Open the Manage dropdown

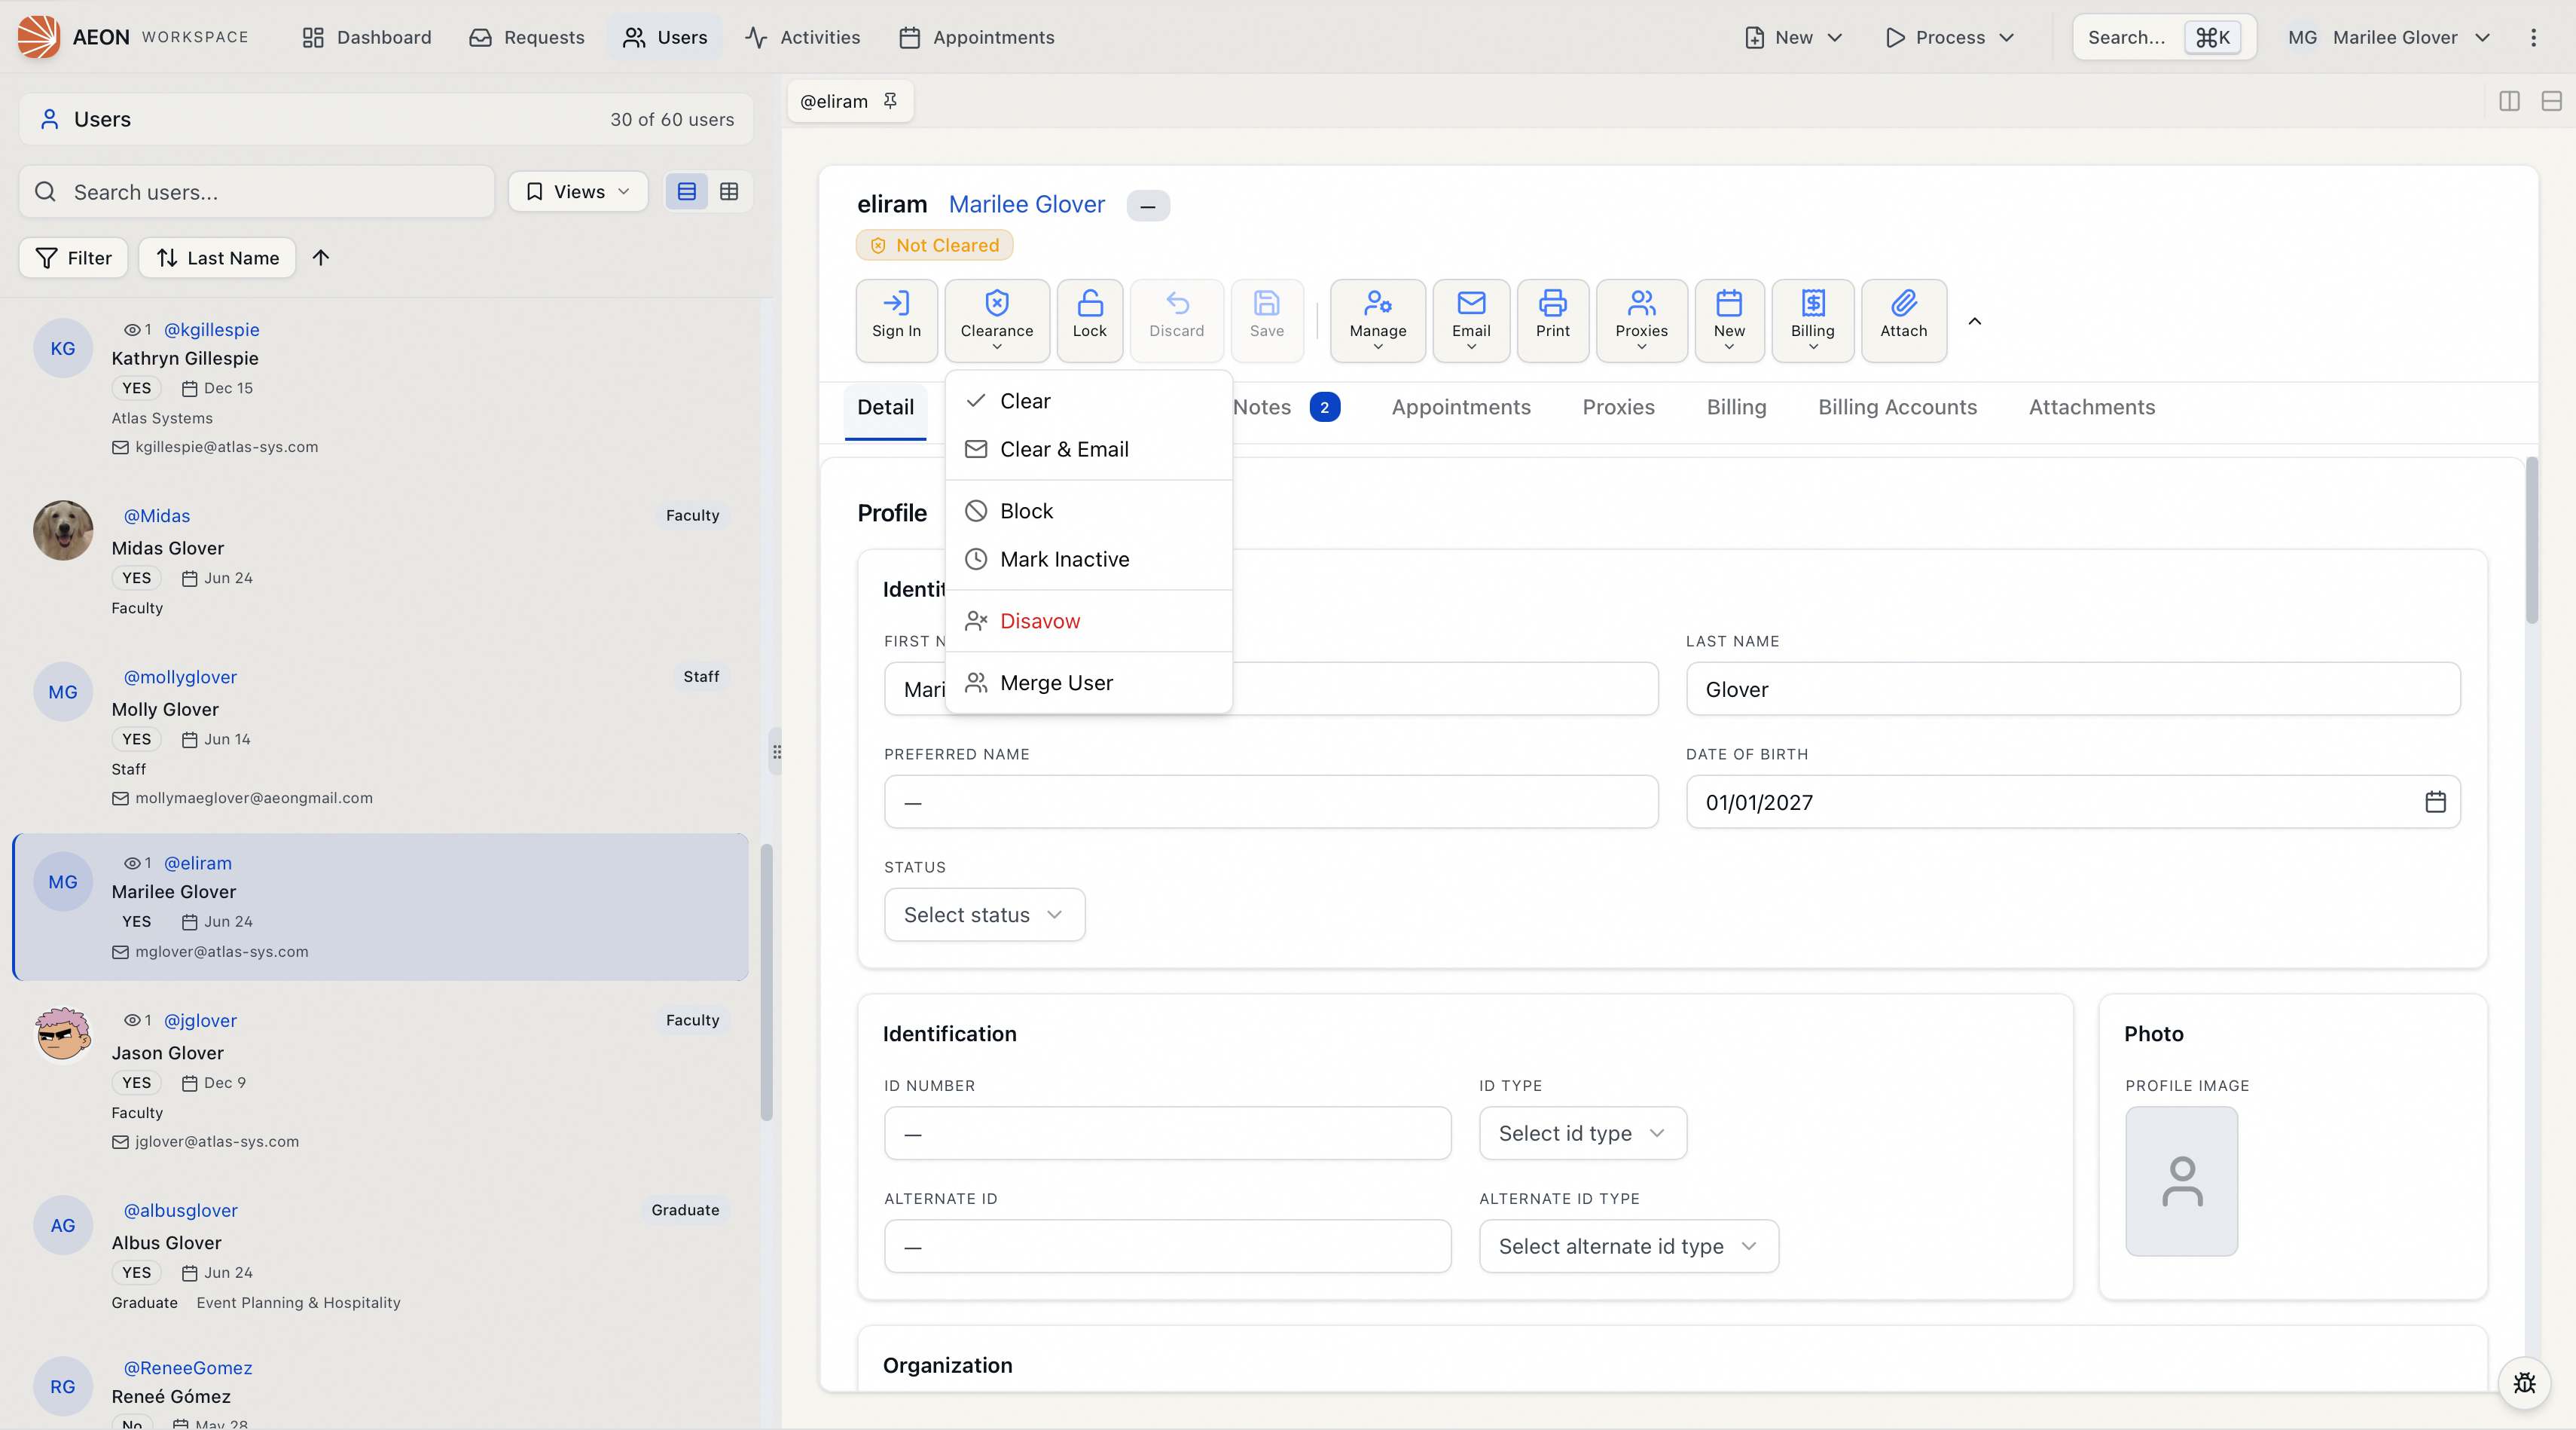(1377, 320)
